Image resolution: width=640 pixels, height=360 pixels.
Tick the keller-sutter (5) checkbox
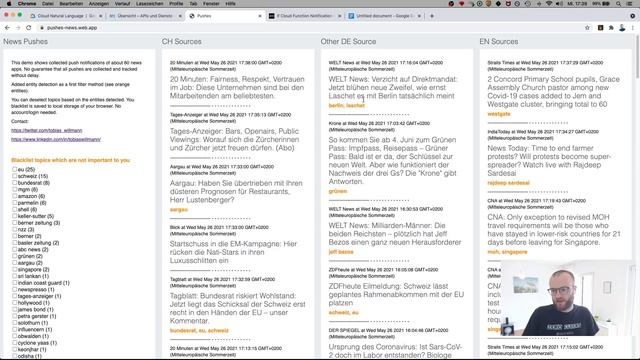14,216
